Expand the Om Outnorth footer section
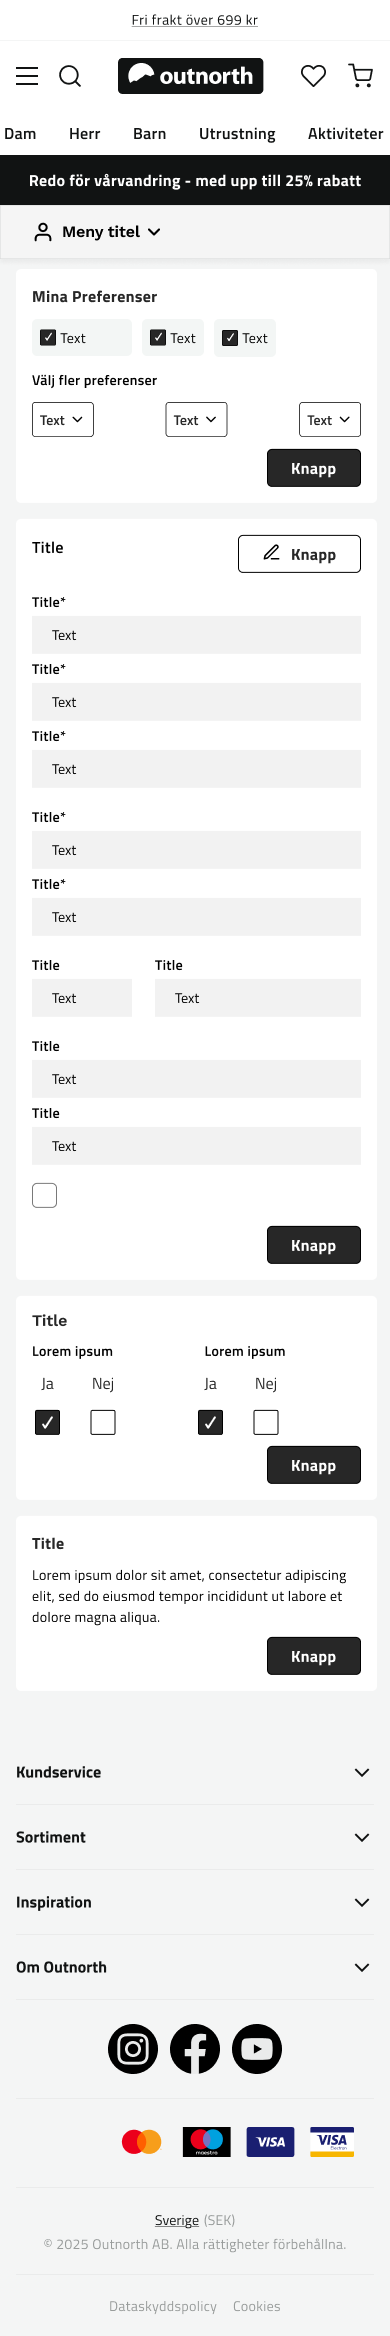This screenshot has width=390, height=2336. 195,1967
